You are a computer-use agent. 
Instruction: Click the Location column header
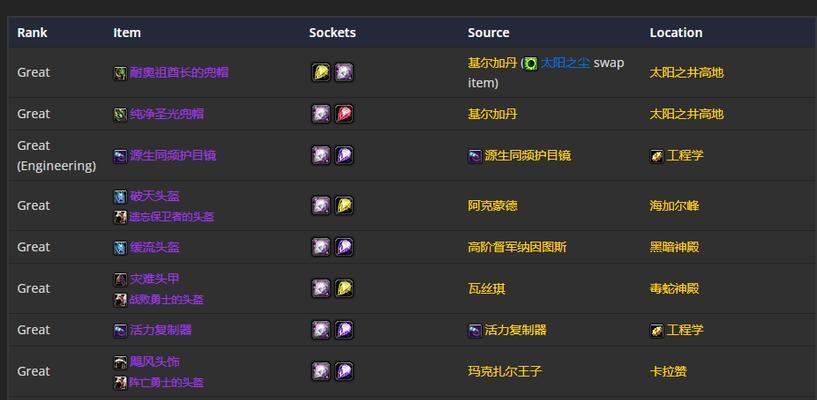click(x=676, y=32)
